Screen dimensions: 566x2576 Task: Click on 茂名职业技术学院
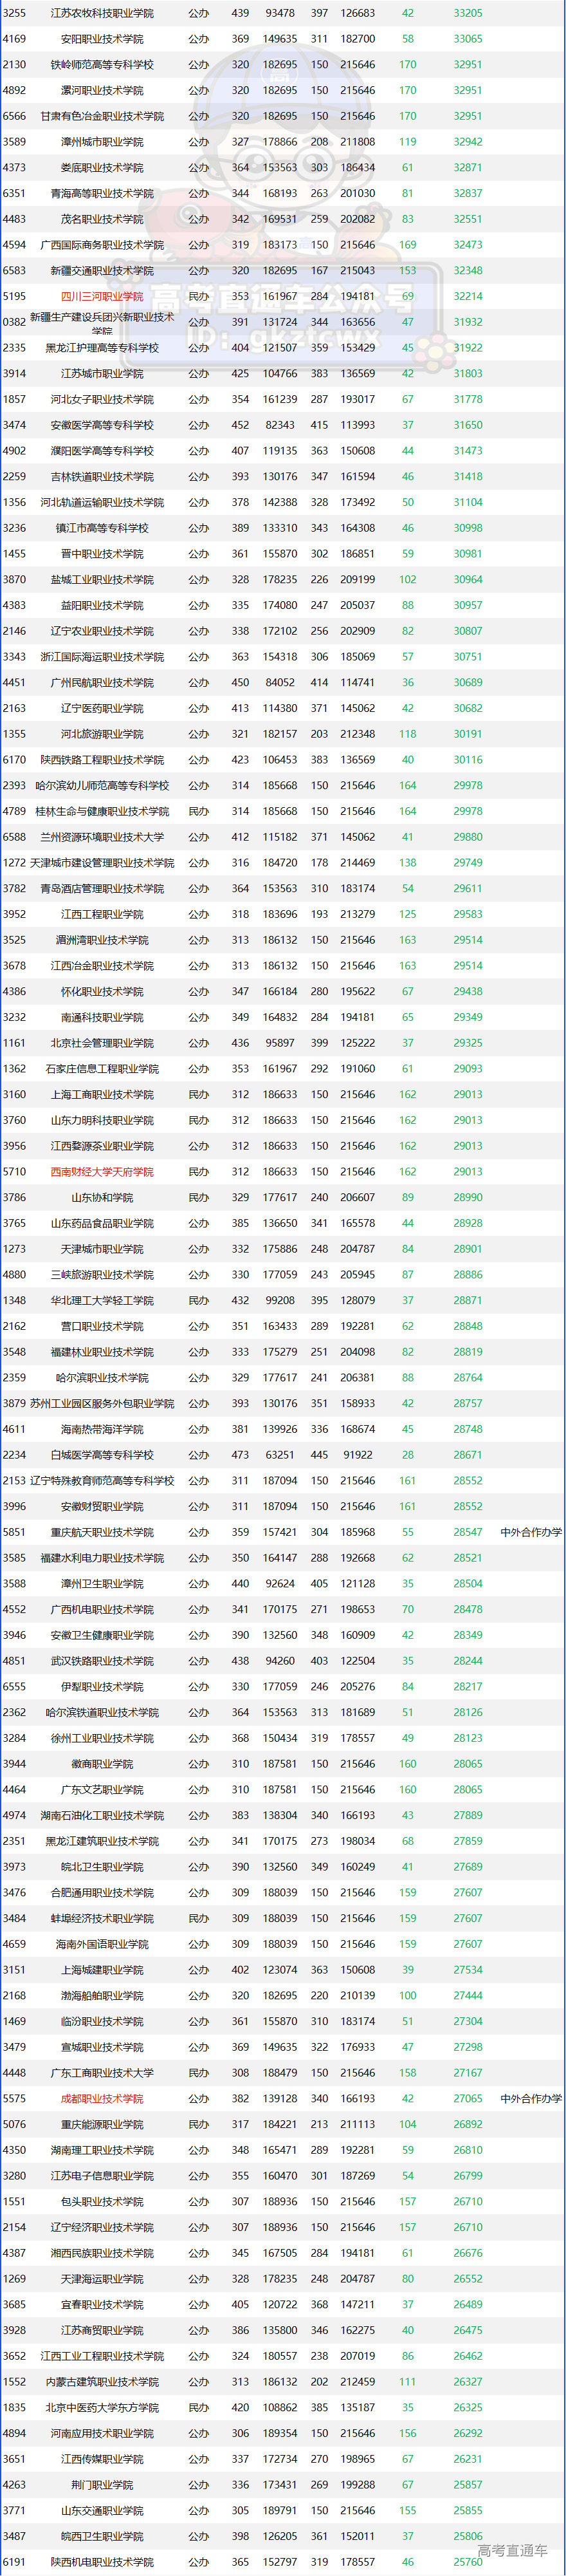pos(102,219)
